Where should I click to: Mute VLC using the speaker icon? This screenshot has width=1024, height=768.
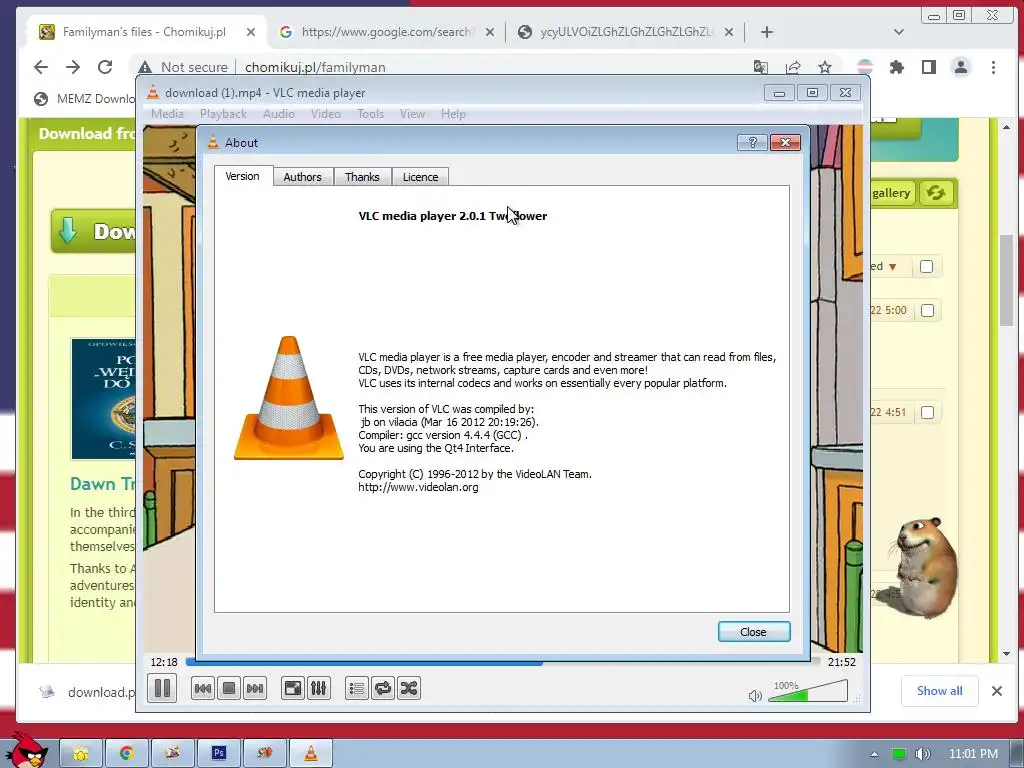(x=755, y=696)
